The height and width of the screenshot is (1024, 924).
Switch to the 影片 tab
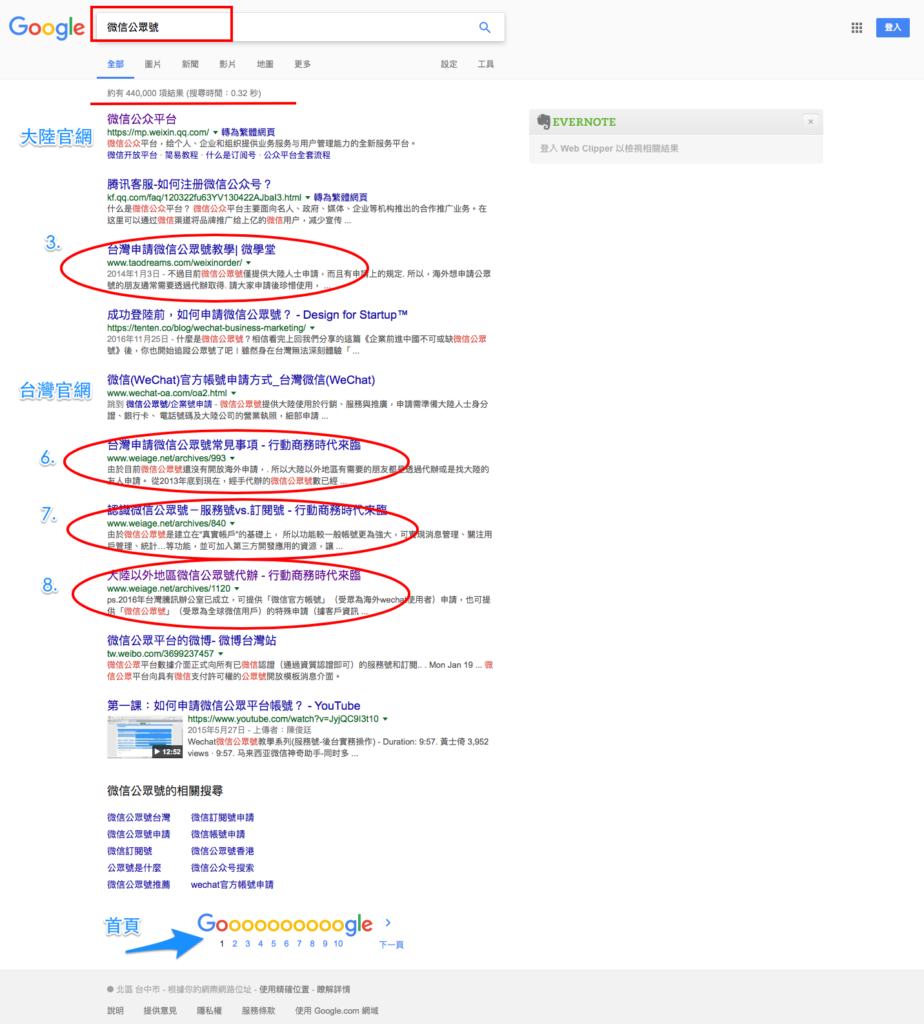tap(227, 64)
